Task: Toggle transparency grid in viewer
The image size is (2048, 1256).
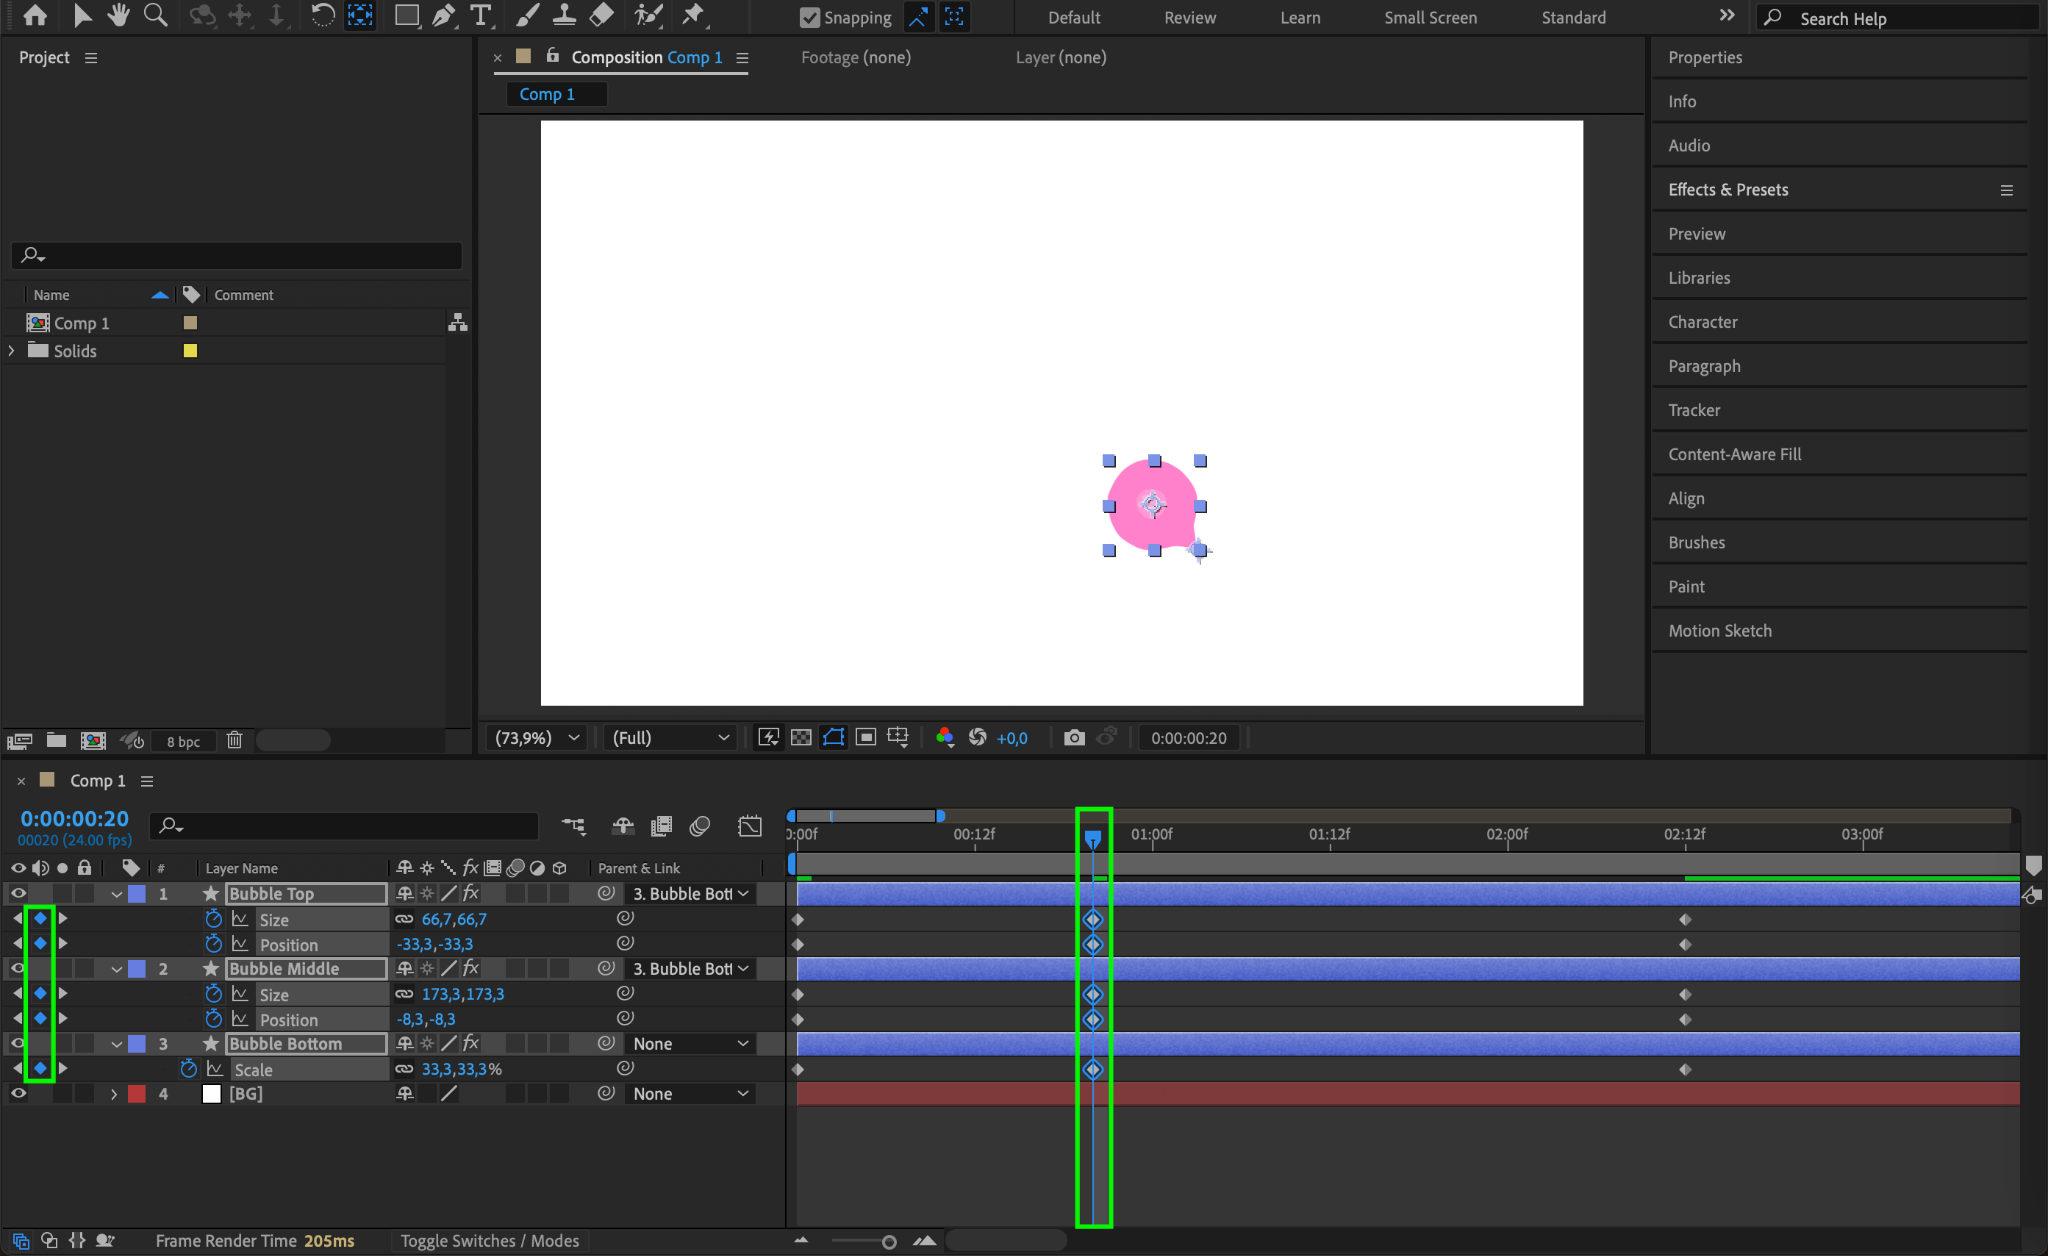Action: pyautogui.click(x=801, y=738)
